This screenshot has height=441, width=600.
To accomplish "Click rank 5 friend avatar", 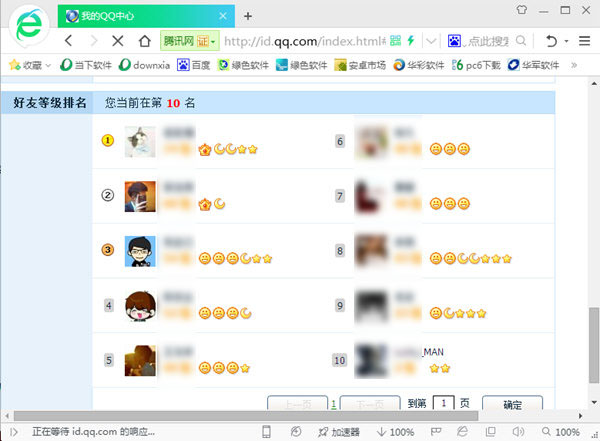I will 140,361.
